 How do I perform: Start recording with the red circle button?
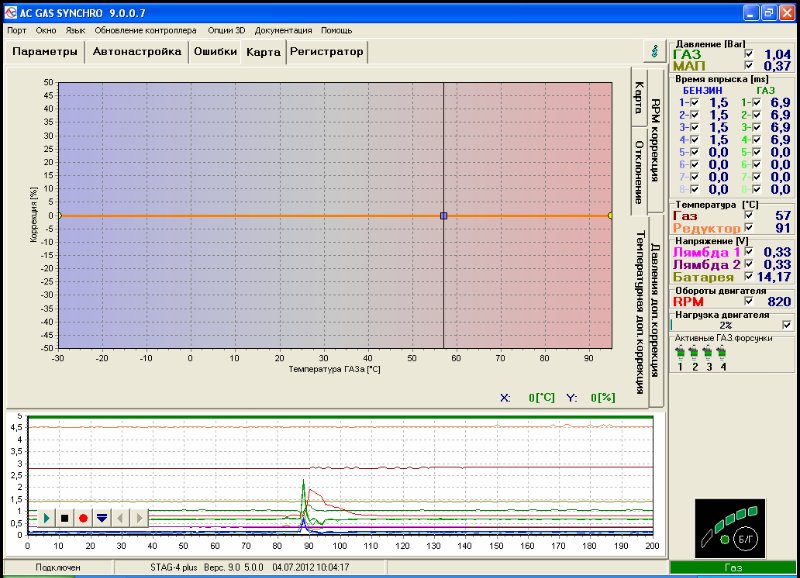click(83, 518)
